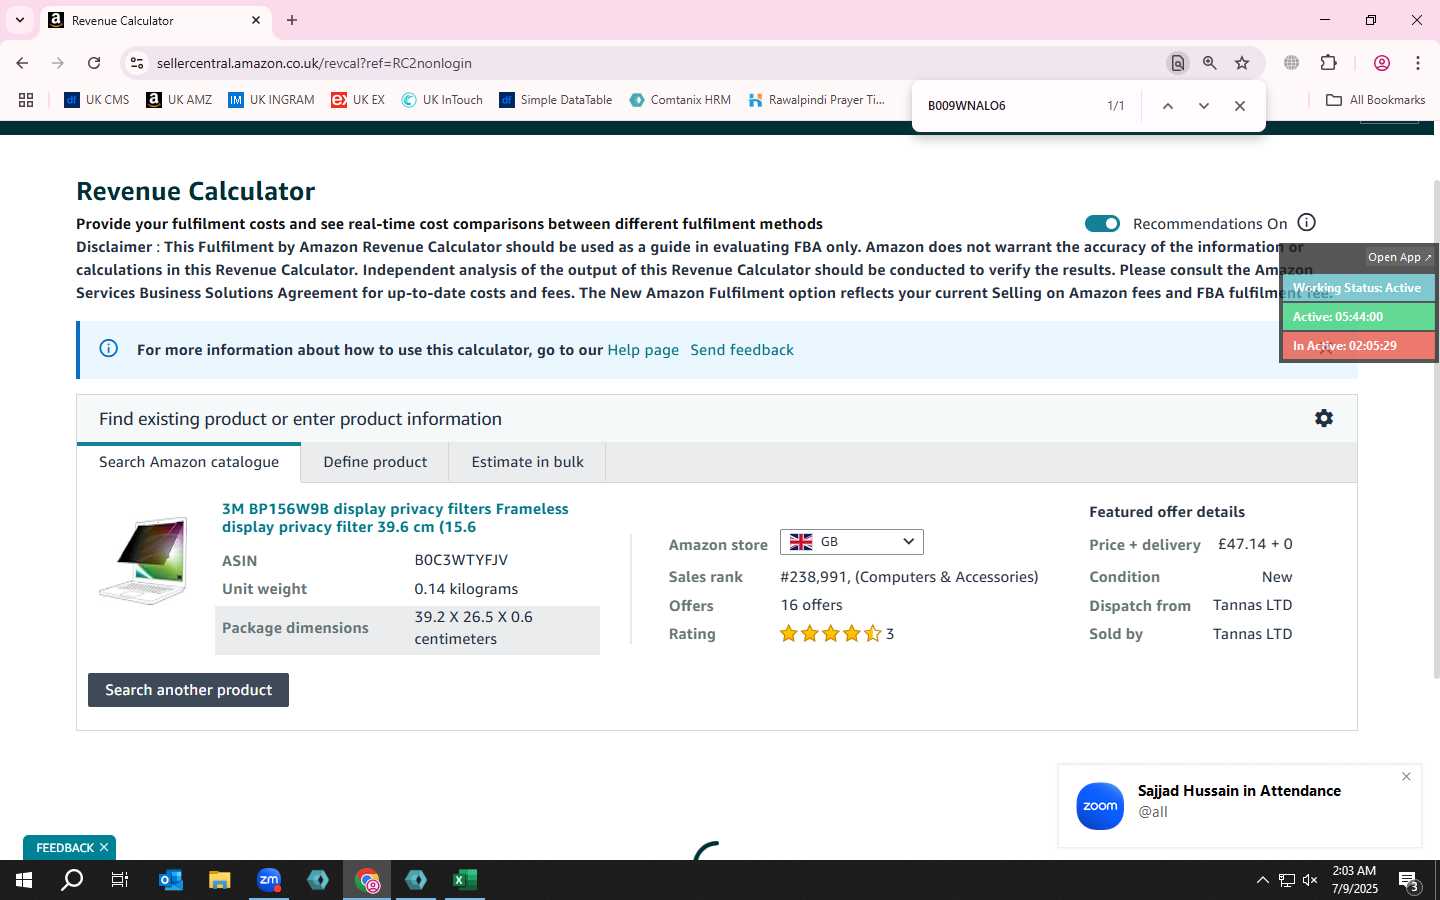
Task: Click the Send feedback link
Action: [x=742, y=350]
